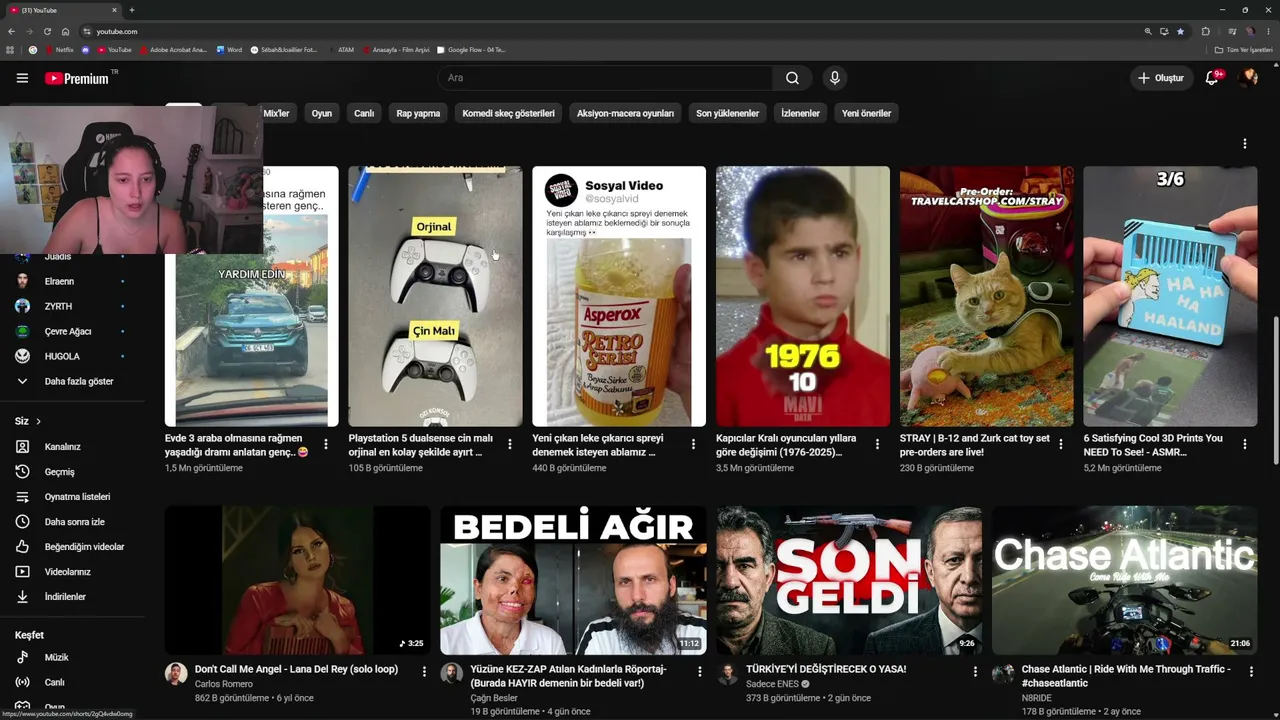Start voice search with the microphone icon
Screen dimensions: 1280x720
835,78
